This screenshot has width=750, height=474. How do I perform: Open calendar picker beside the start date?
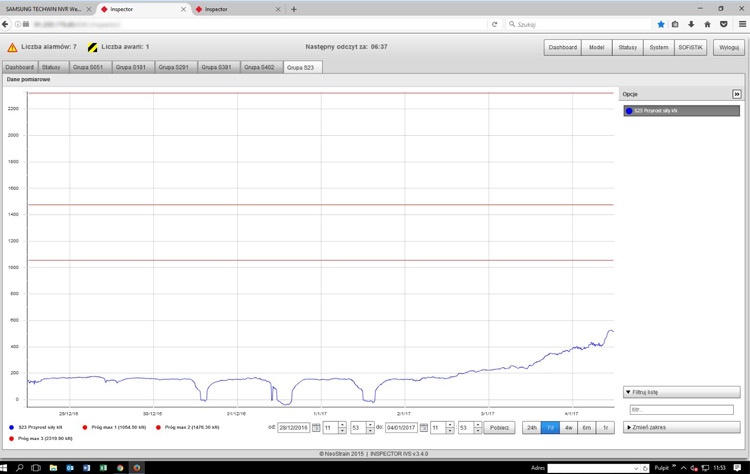click(316, 428)
